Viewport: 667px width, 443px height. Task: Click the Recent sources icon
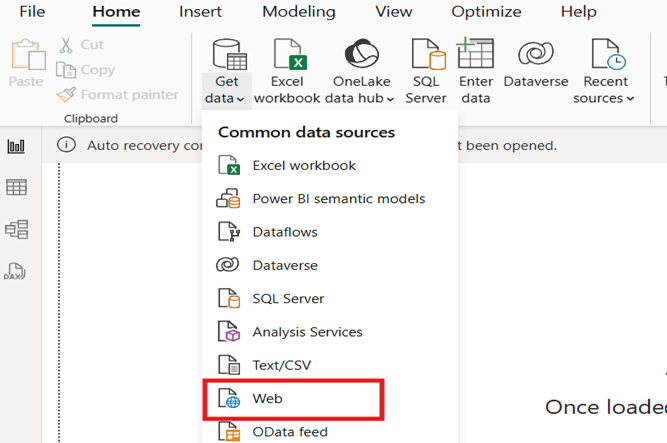pyautogui.click(x=608, y=54)
